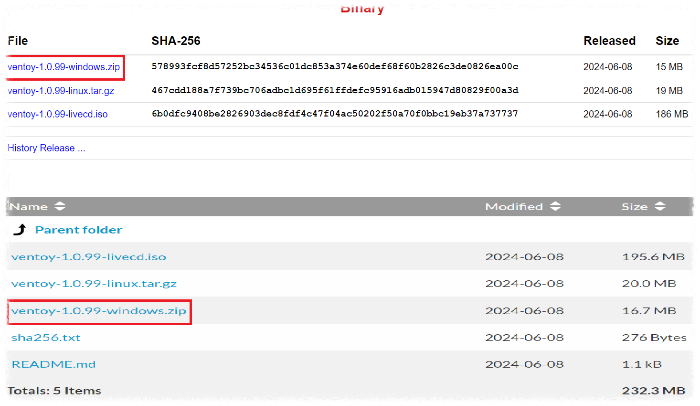Select the SHA-256 hash starting with 578993

coord(335,67)
